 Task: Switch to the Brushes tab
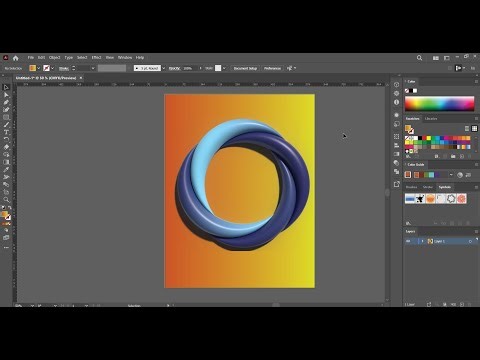pos(412,187)
